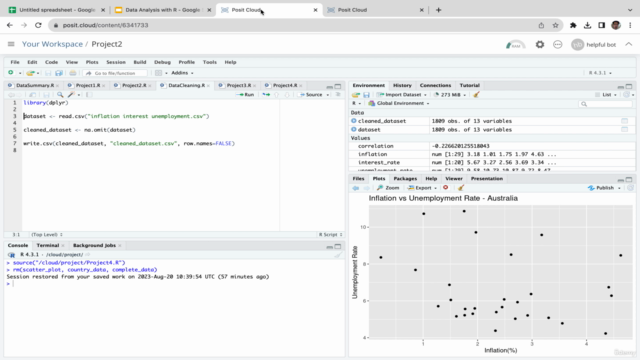Click the Go to file/function field
Viewport: 640px width, 360px height.
pyautogui.click(x=116, y=73)
